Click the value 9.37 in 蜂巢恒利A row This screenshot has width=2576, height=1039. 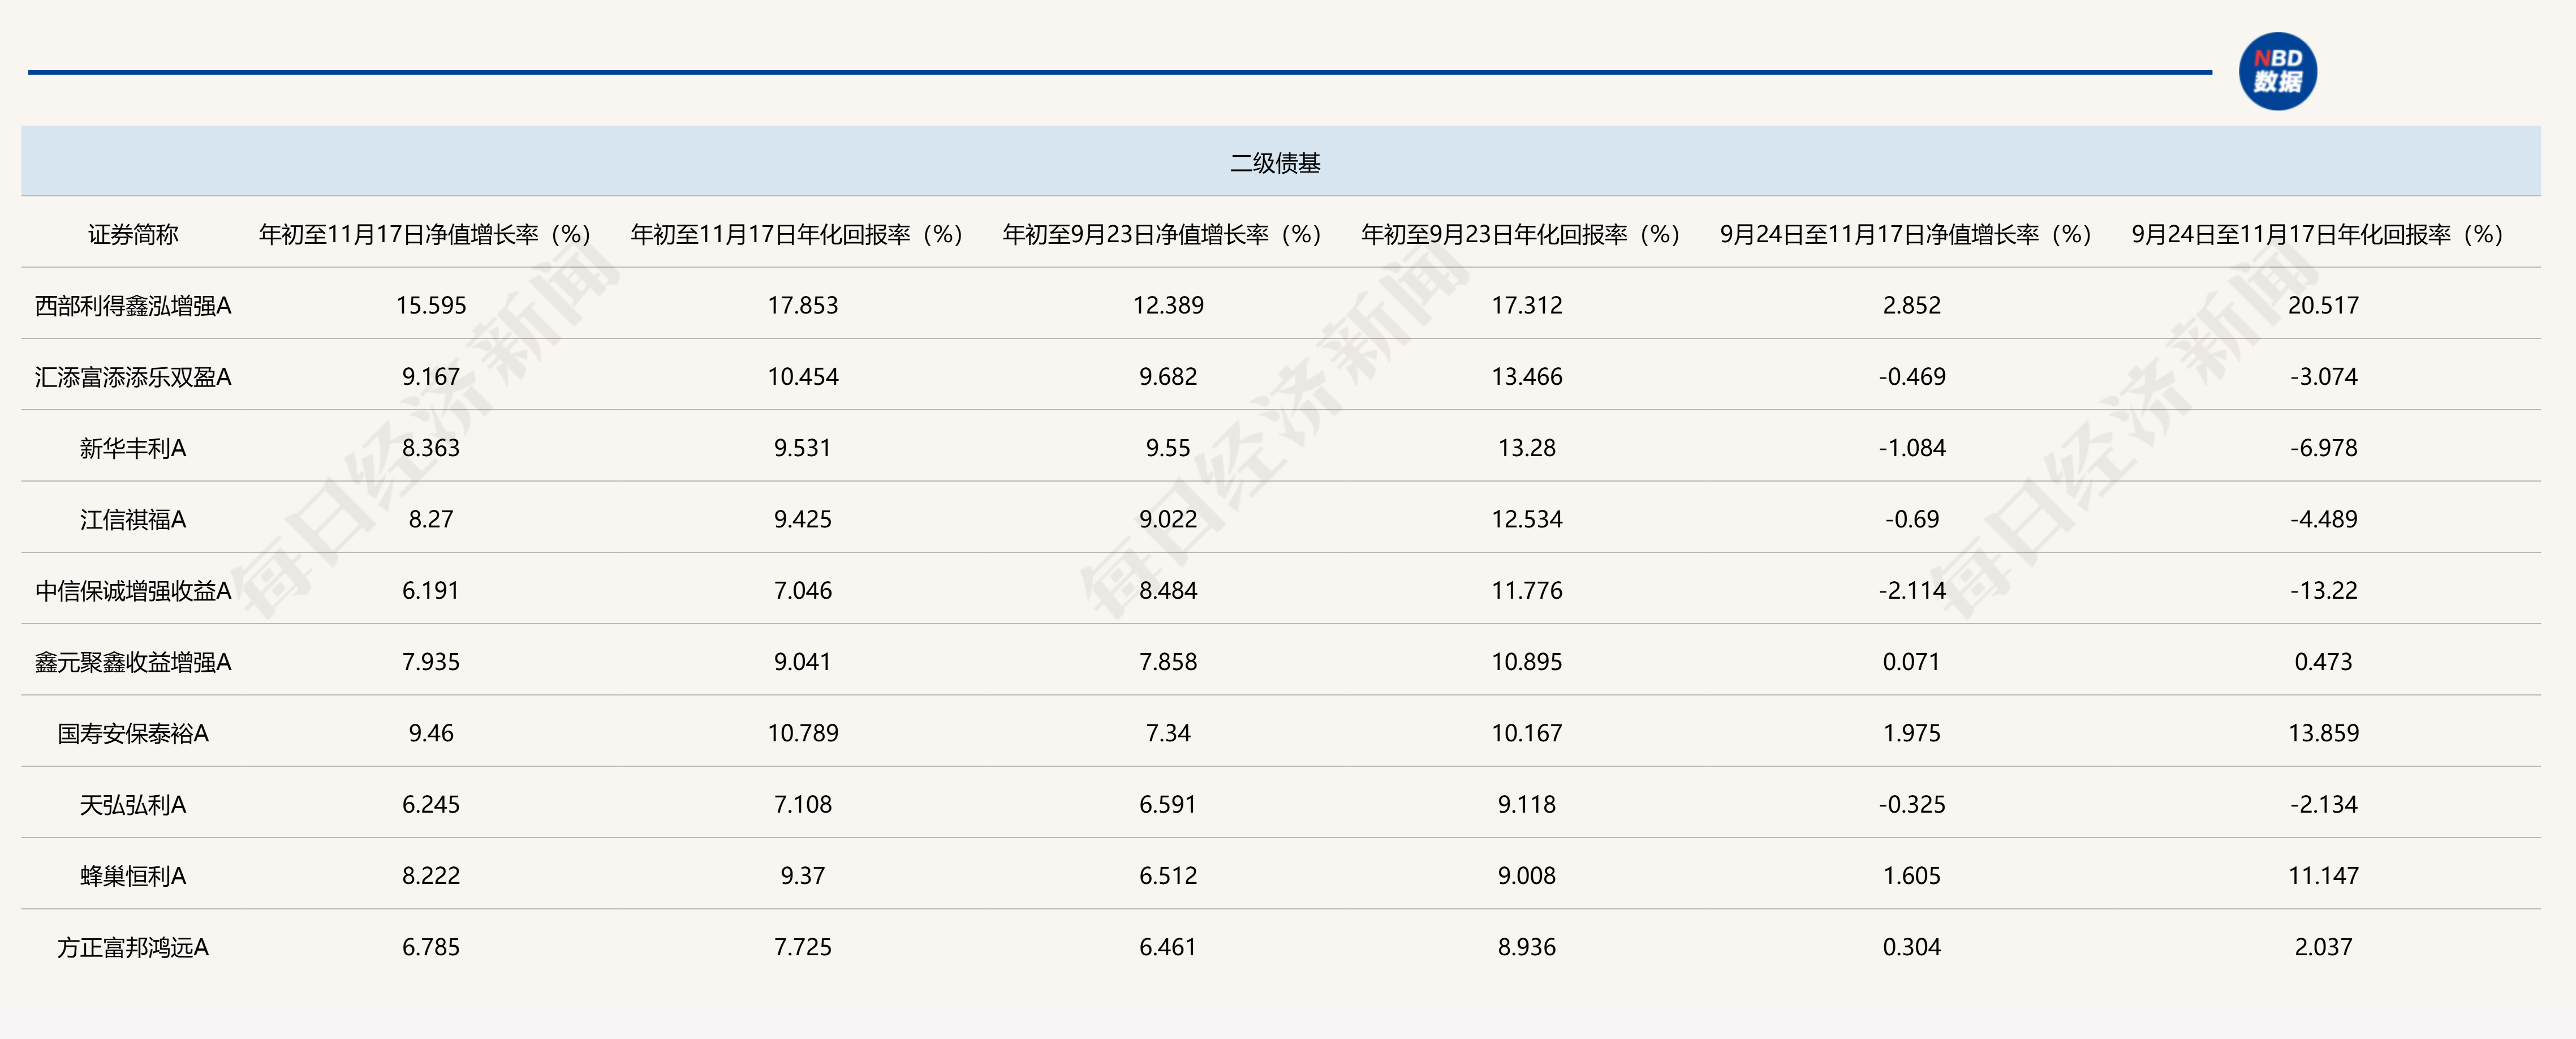(x=803, y=876)
